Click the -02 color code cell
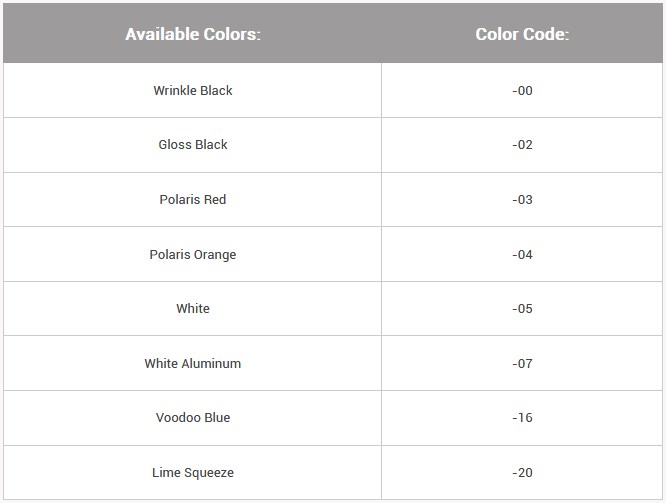 522,145
